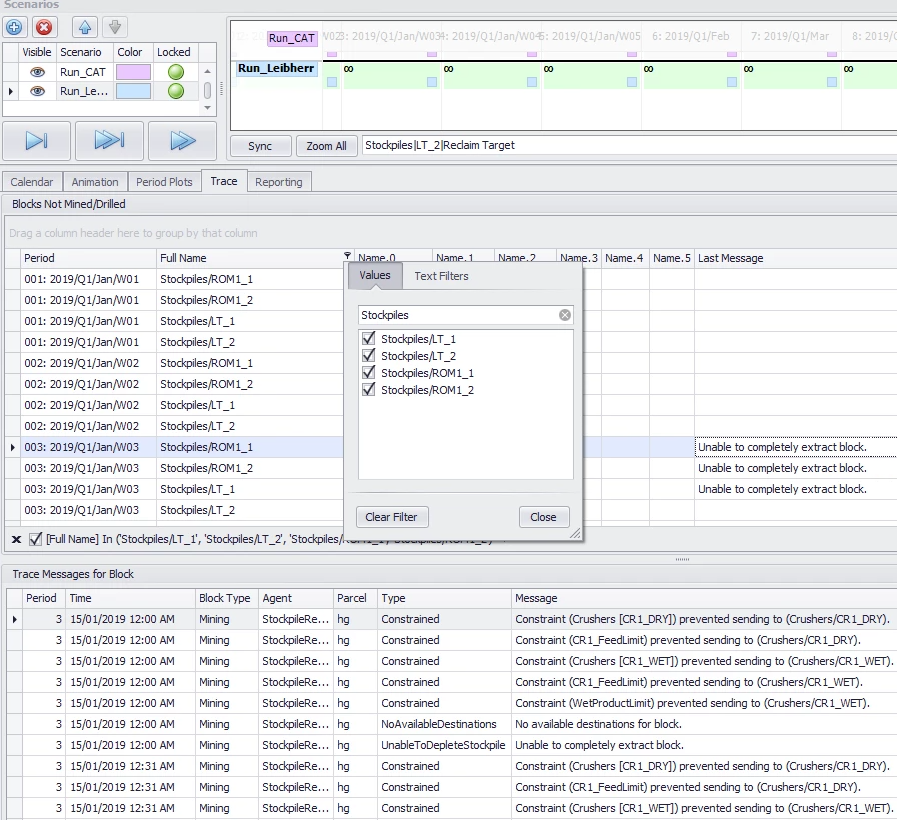Clear the Stockpiles search box text
This screenshot has height=820, width=897.
tap(564, 315)
